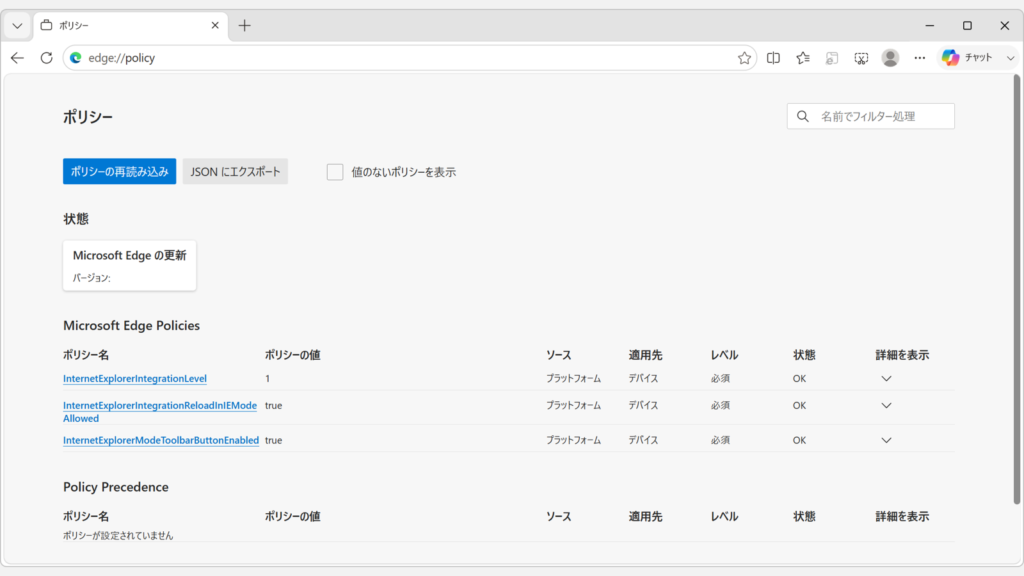Click 状態 section heading above update card
1024x576 pixels.
(x=76, y=219)
